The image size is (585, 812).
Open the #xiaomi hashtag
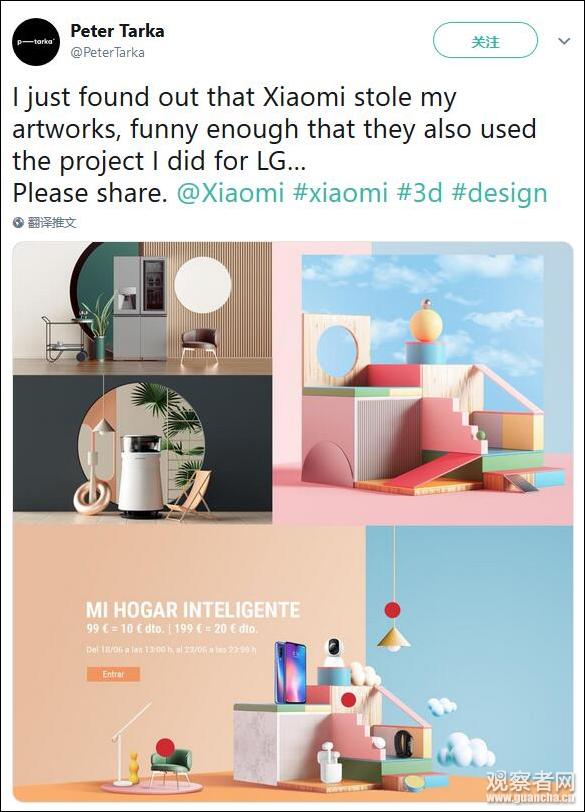340,193
